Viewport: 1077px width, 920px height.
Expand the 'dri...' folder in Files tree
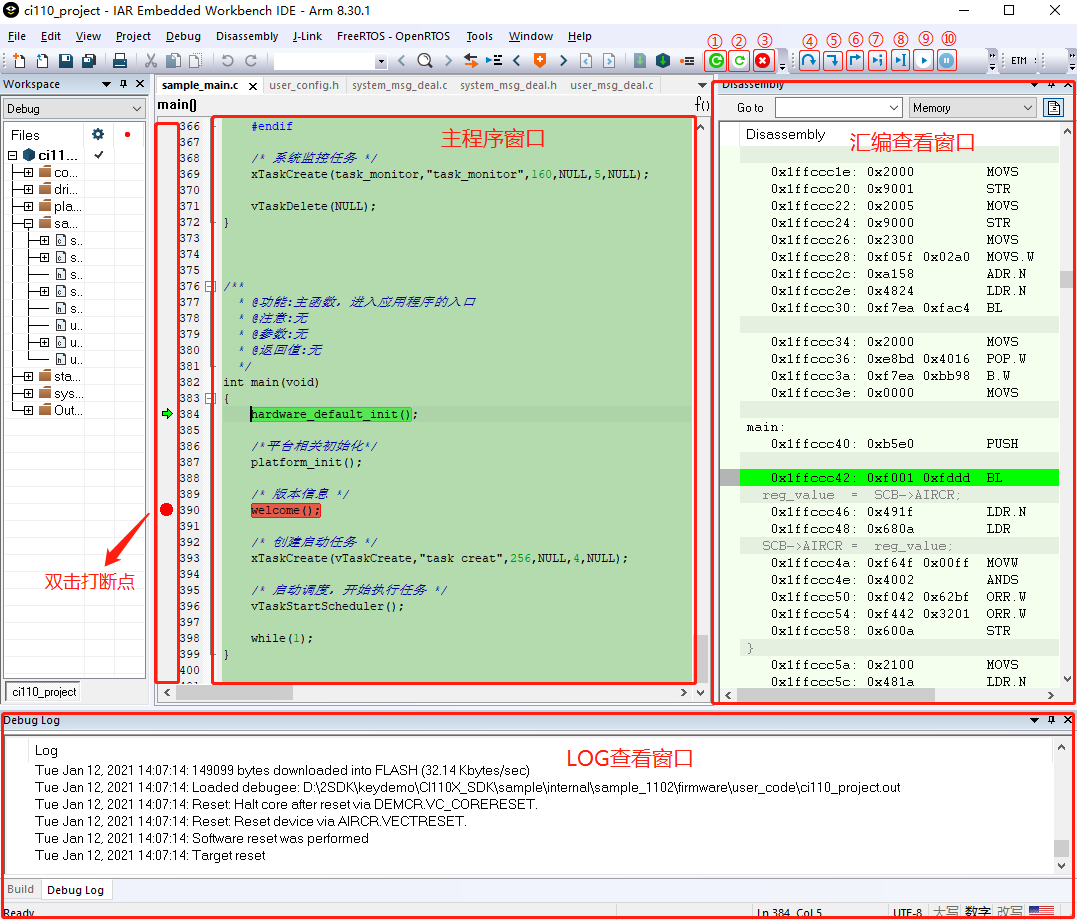[28, 189]
